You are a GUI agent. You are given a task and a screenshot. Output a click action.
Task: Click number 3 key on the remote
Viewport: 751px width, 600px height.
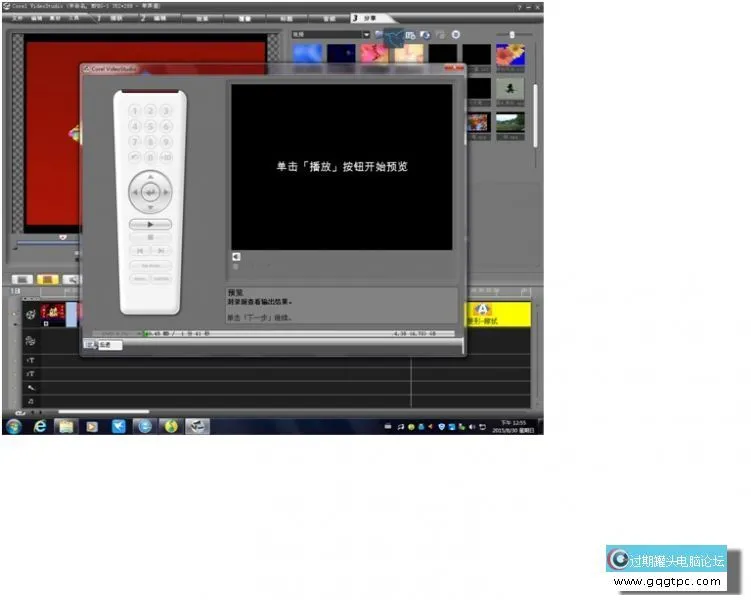click(166, 111)
